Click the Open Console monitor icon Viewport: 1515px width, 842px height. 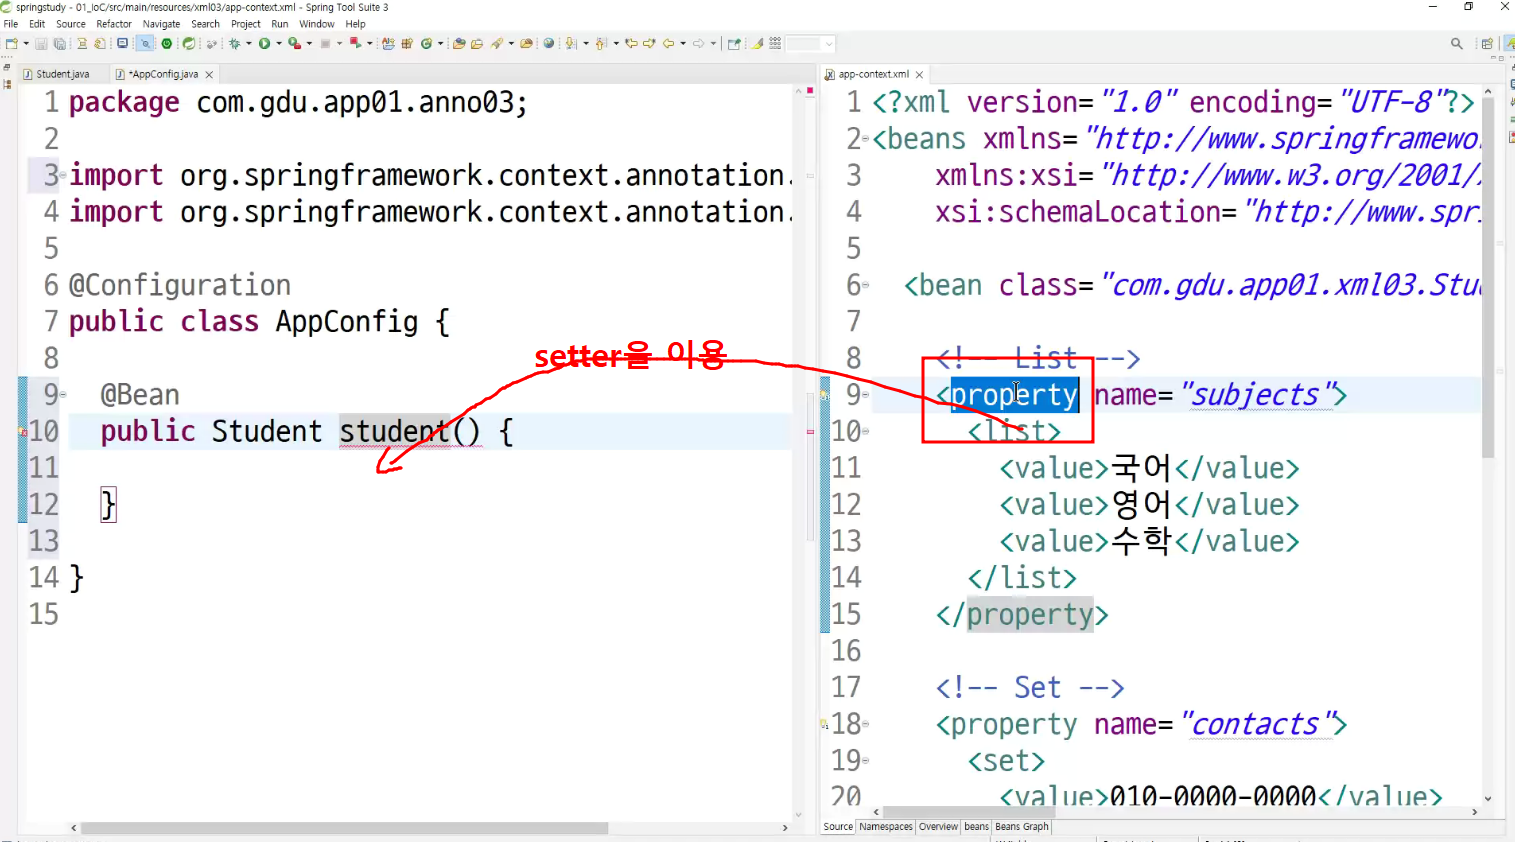[x=123, y=43]
